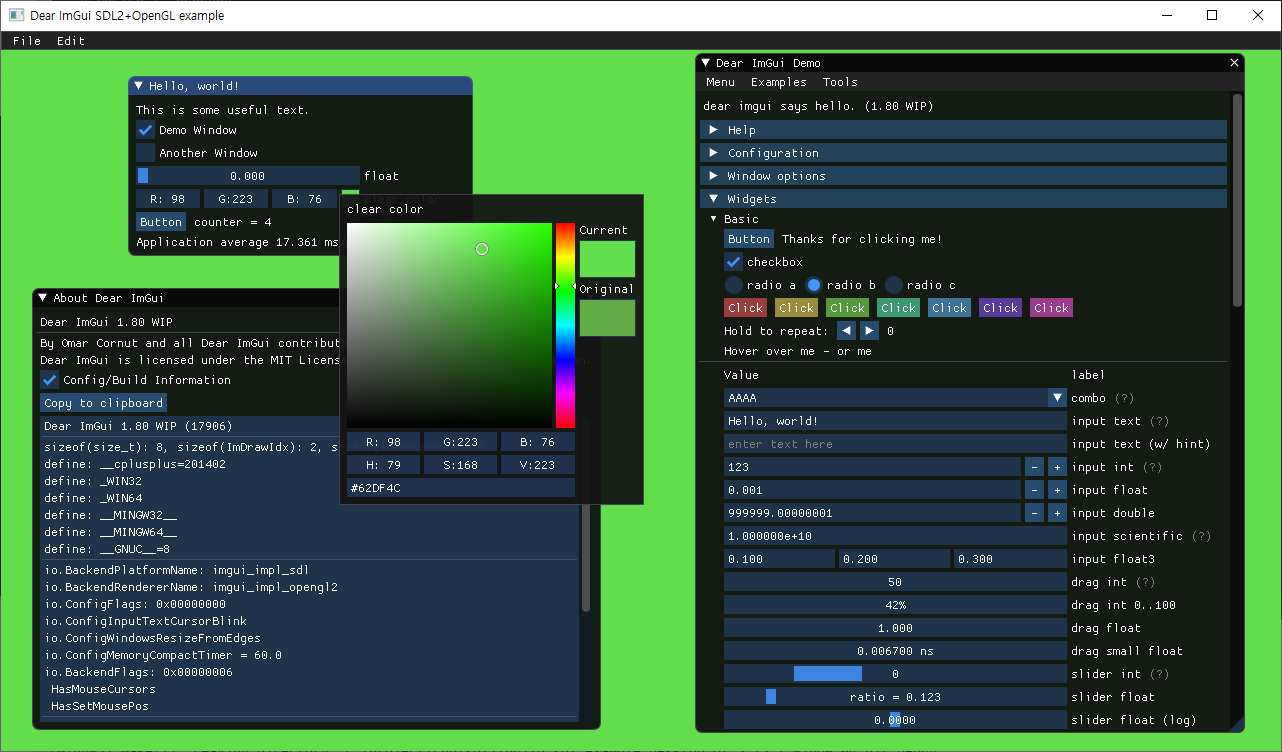Click the blue Click button
The image size is (1282, 752).
pyautogui.click(x=950, y=308)
